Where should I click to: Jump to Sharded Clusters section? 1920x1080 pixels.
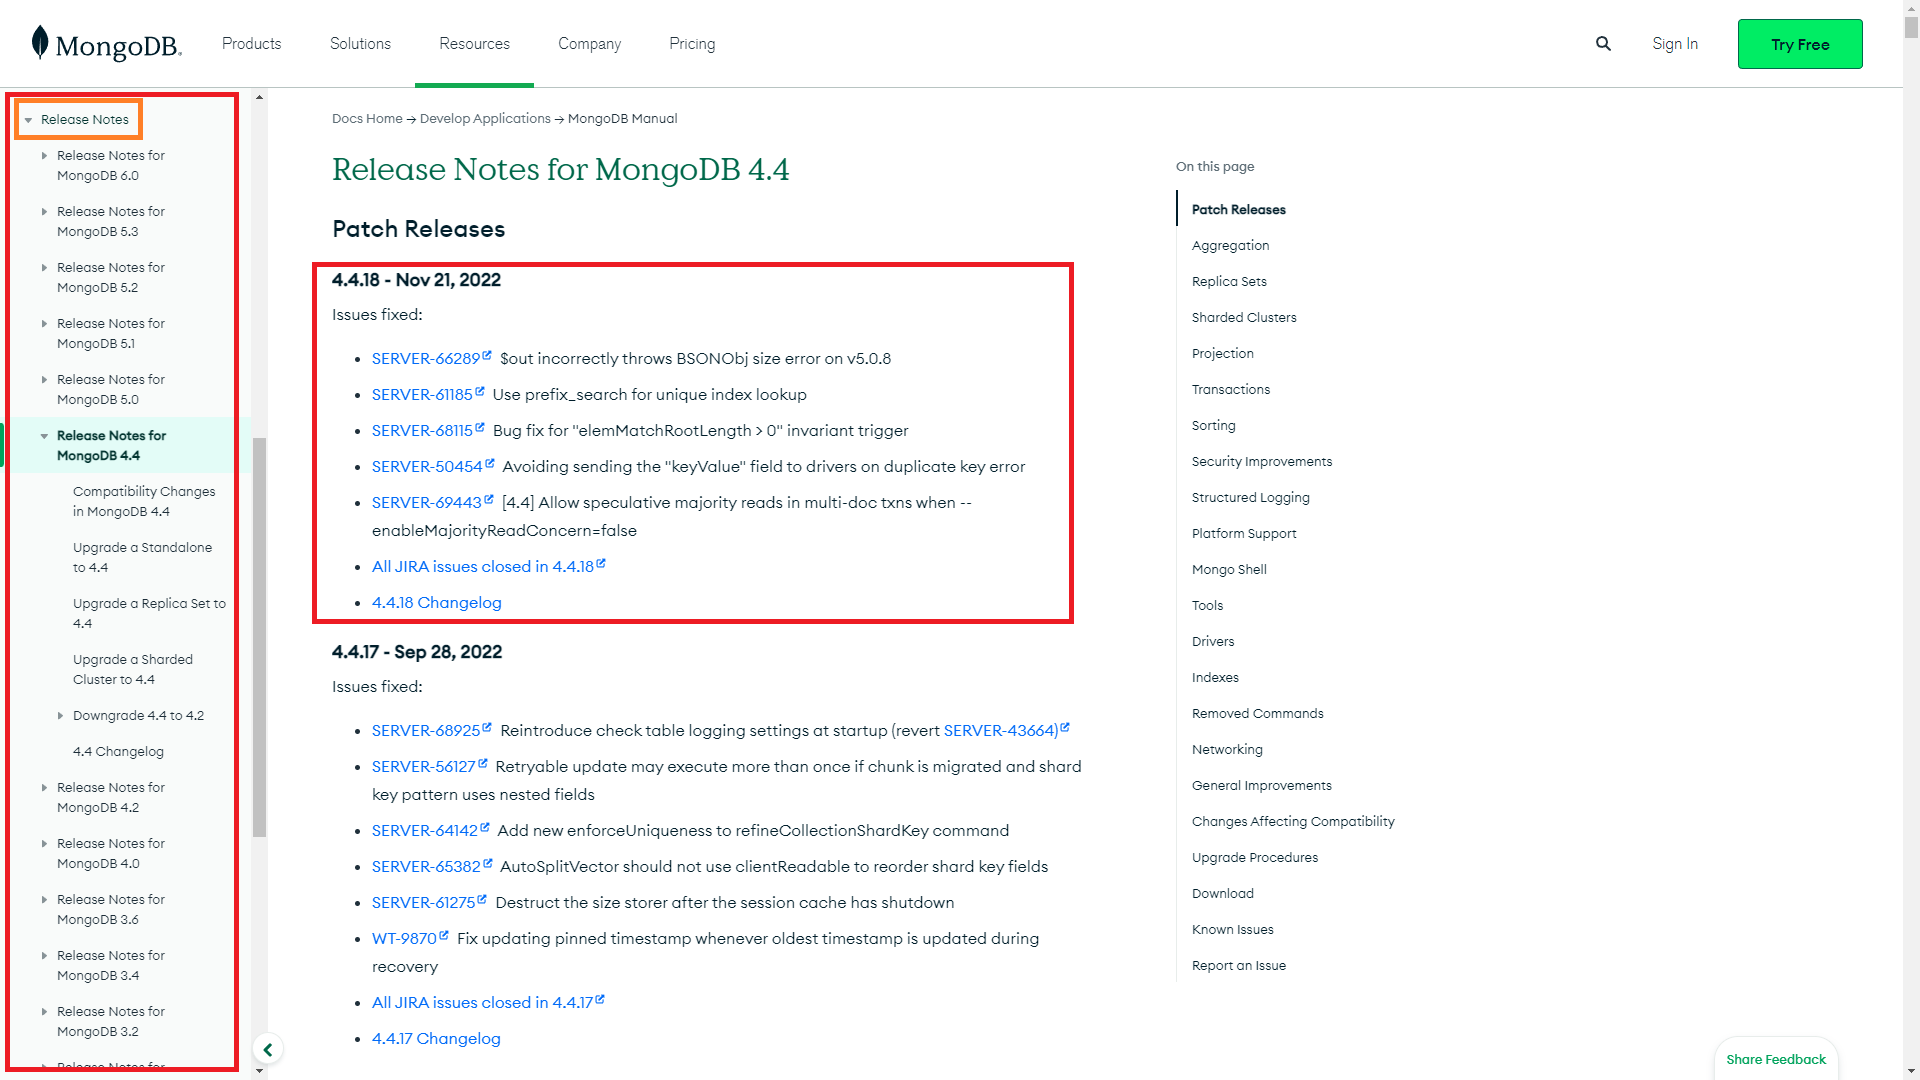click(1243, 317)
